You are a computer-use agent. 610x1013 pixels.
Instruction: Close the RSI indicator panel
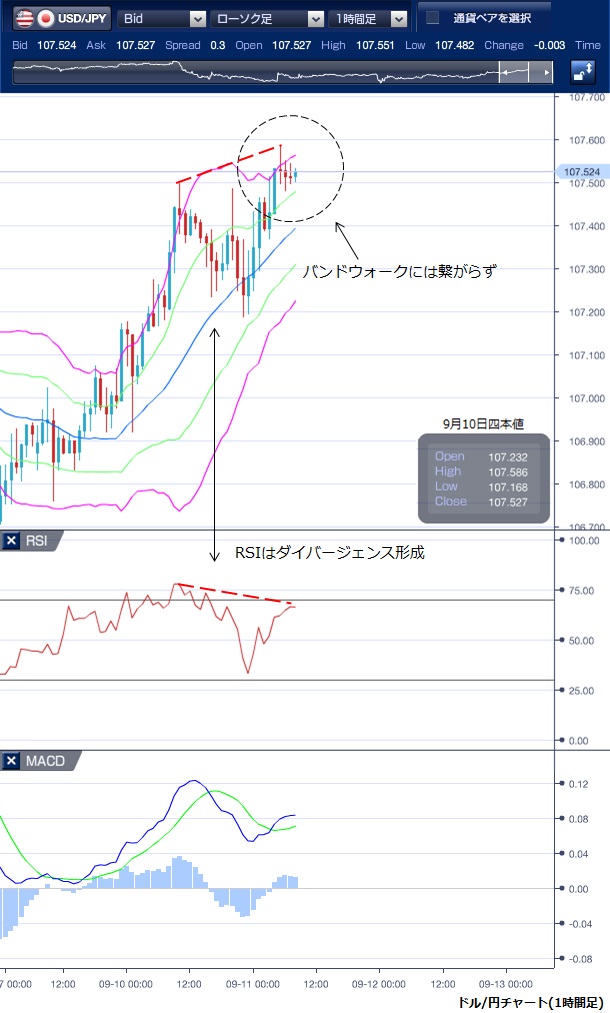12,541
